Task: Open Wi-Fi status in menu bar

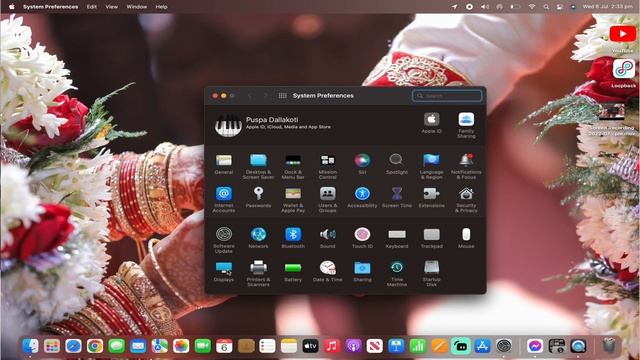Action: 531,7
